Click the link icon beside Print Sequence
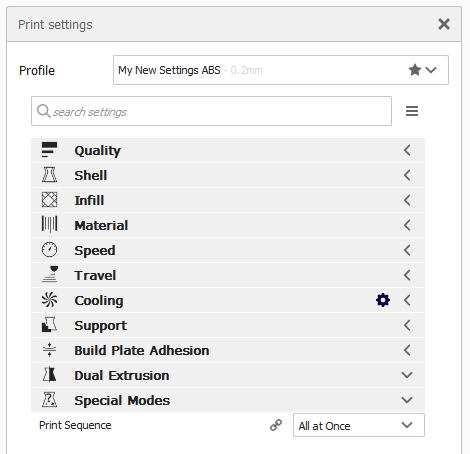The width and height of the screenshot is (470, 454). point(276,425)
